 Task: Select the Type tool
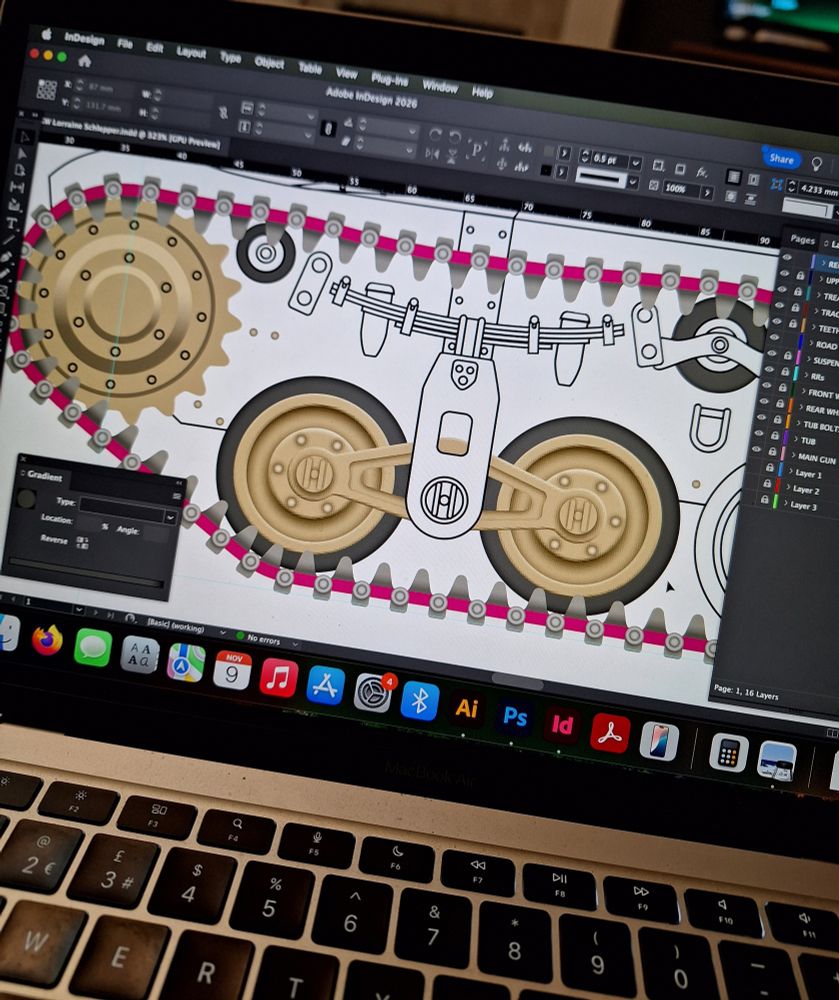(x=11, y=223)
